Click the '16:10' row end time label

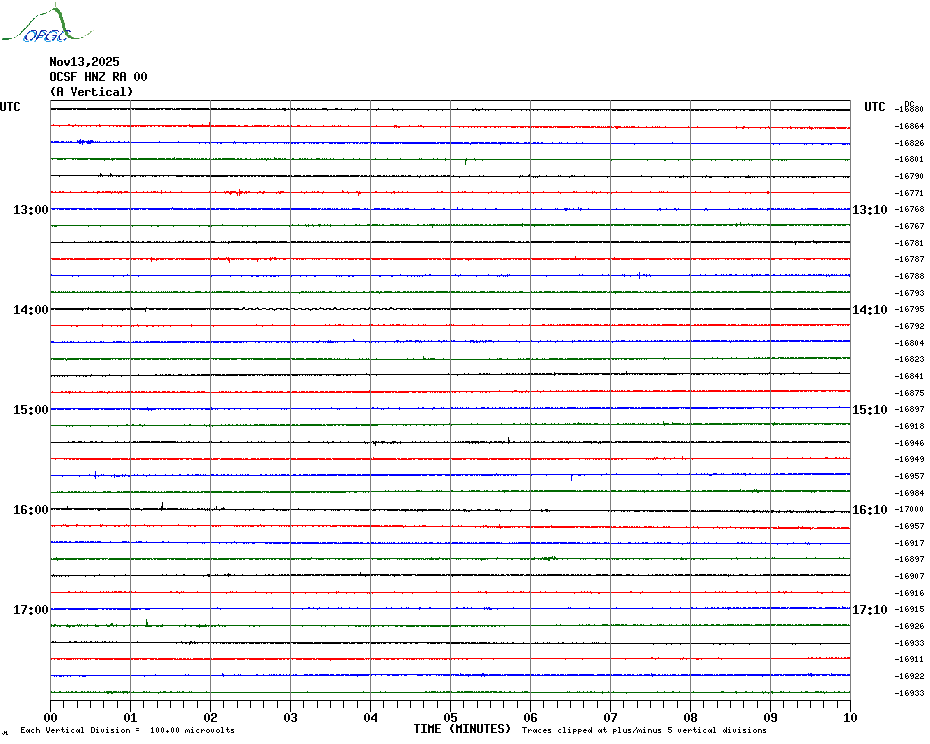click(x=870, y=510)
